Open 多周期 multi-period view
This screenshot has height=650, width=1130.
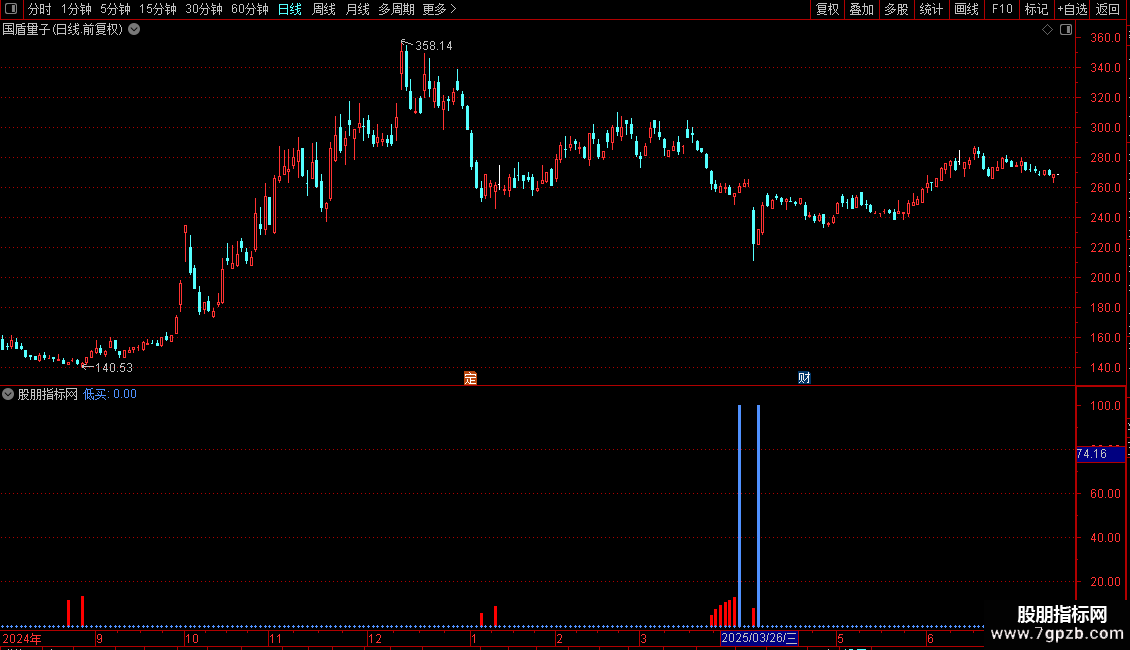[x=396, y=9]
